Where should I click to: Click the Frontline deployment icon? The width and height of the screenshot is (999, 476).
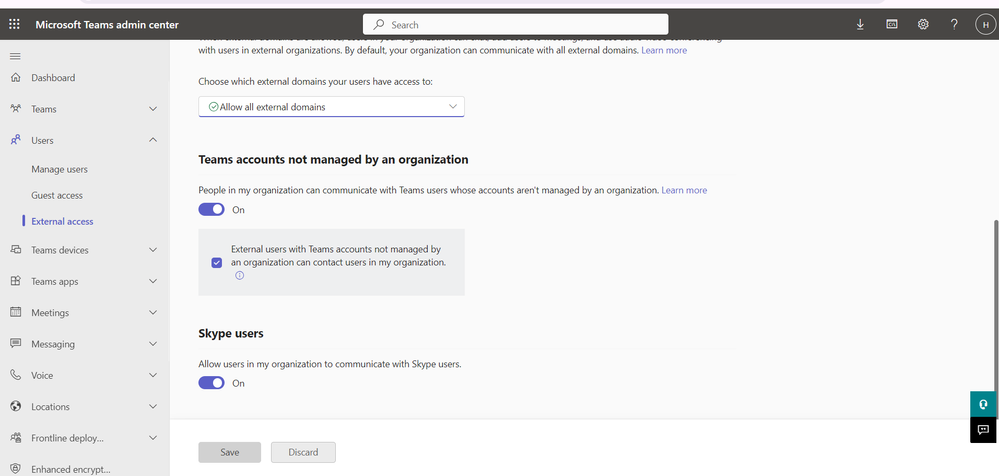[x=16, y=438]
